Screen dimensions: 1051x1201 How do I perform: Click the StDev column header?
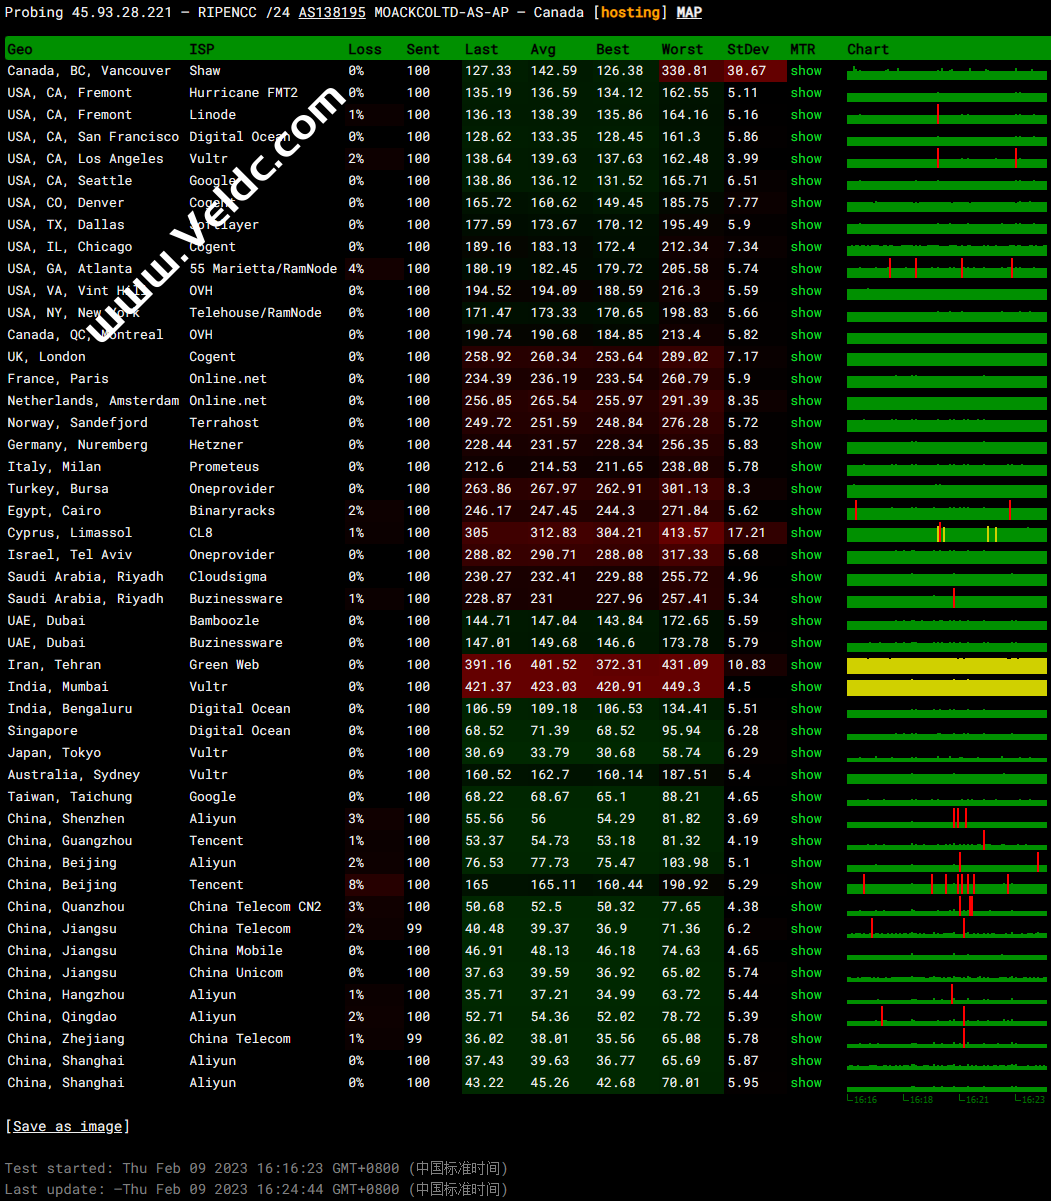[748, 49]
